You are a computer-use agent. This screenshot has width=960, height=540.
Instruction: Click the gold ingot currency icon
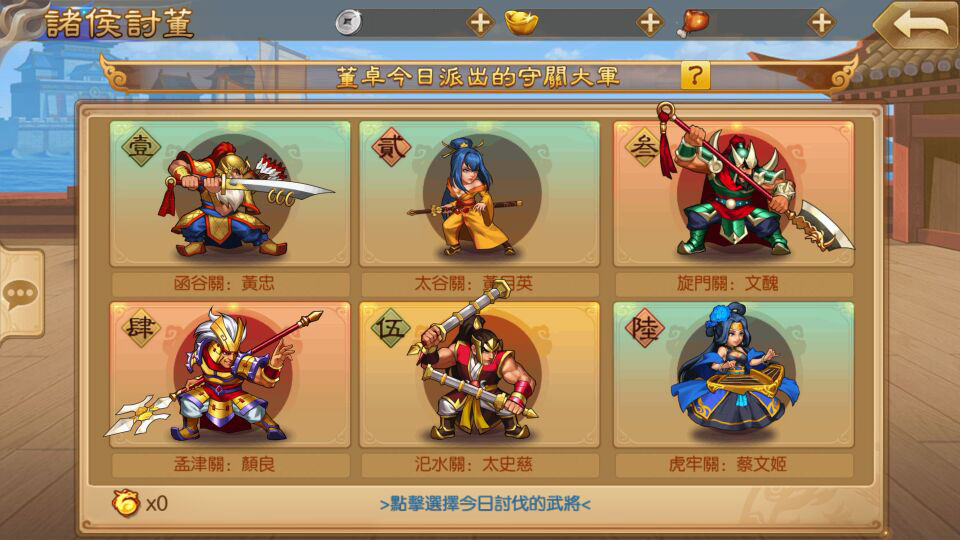pos(521,23)
